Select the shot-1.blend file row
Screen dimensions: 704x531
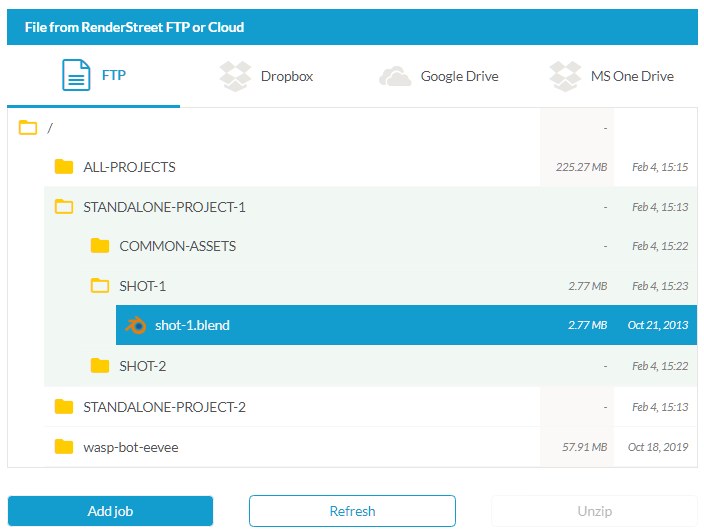(x=406, y=325)
